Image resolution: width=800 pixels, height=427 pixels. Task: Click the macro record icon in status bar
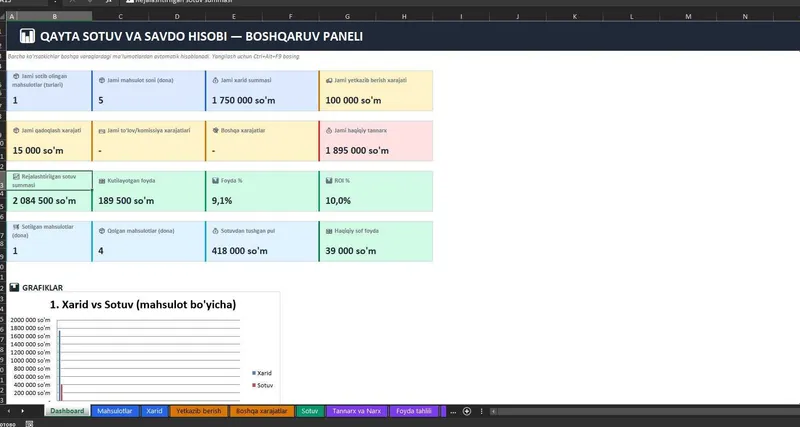coord(30,423)
